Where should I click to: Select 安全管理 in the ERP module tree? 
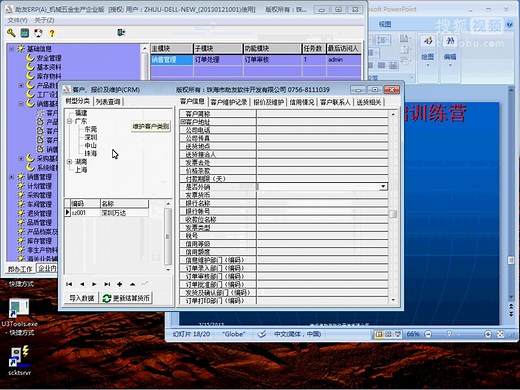[x=49, y=58]
